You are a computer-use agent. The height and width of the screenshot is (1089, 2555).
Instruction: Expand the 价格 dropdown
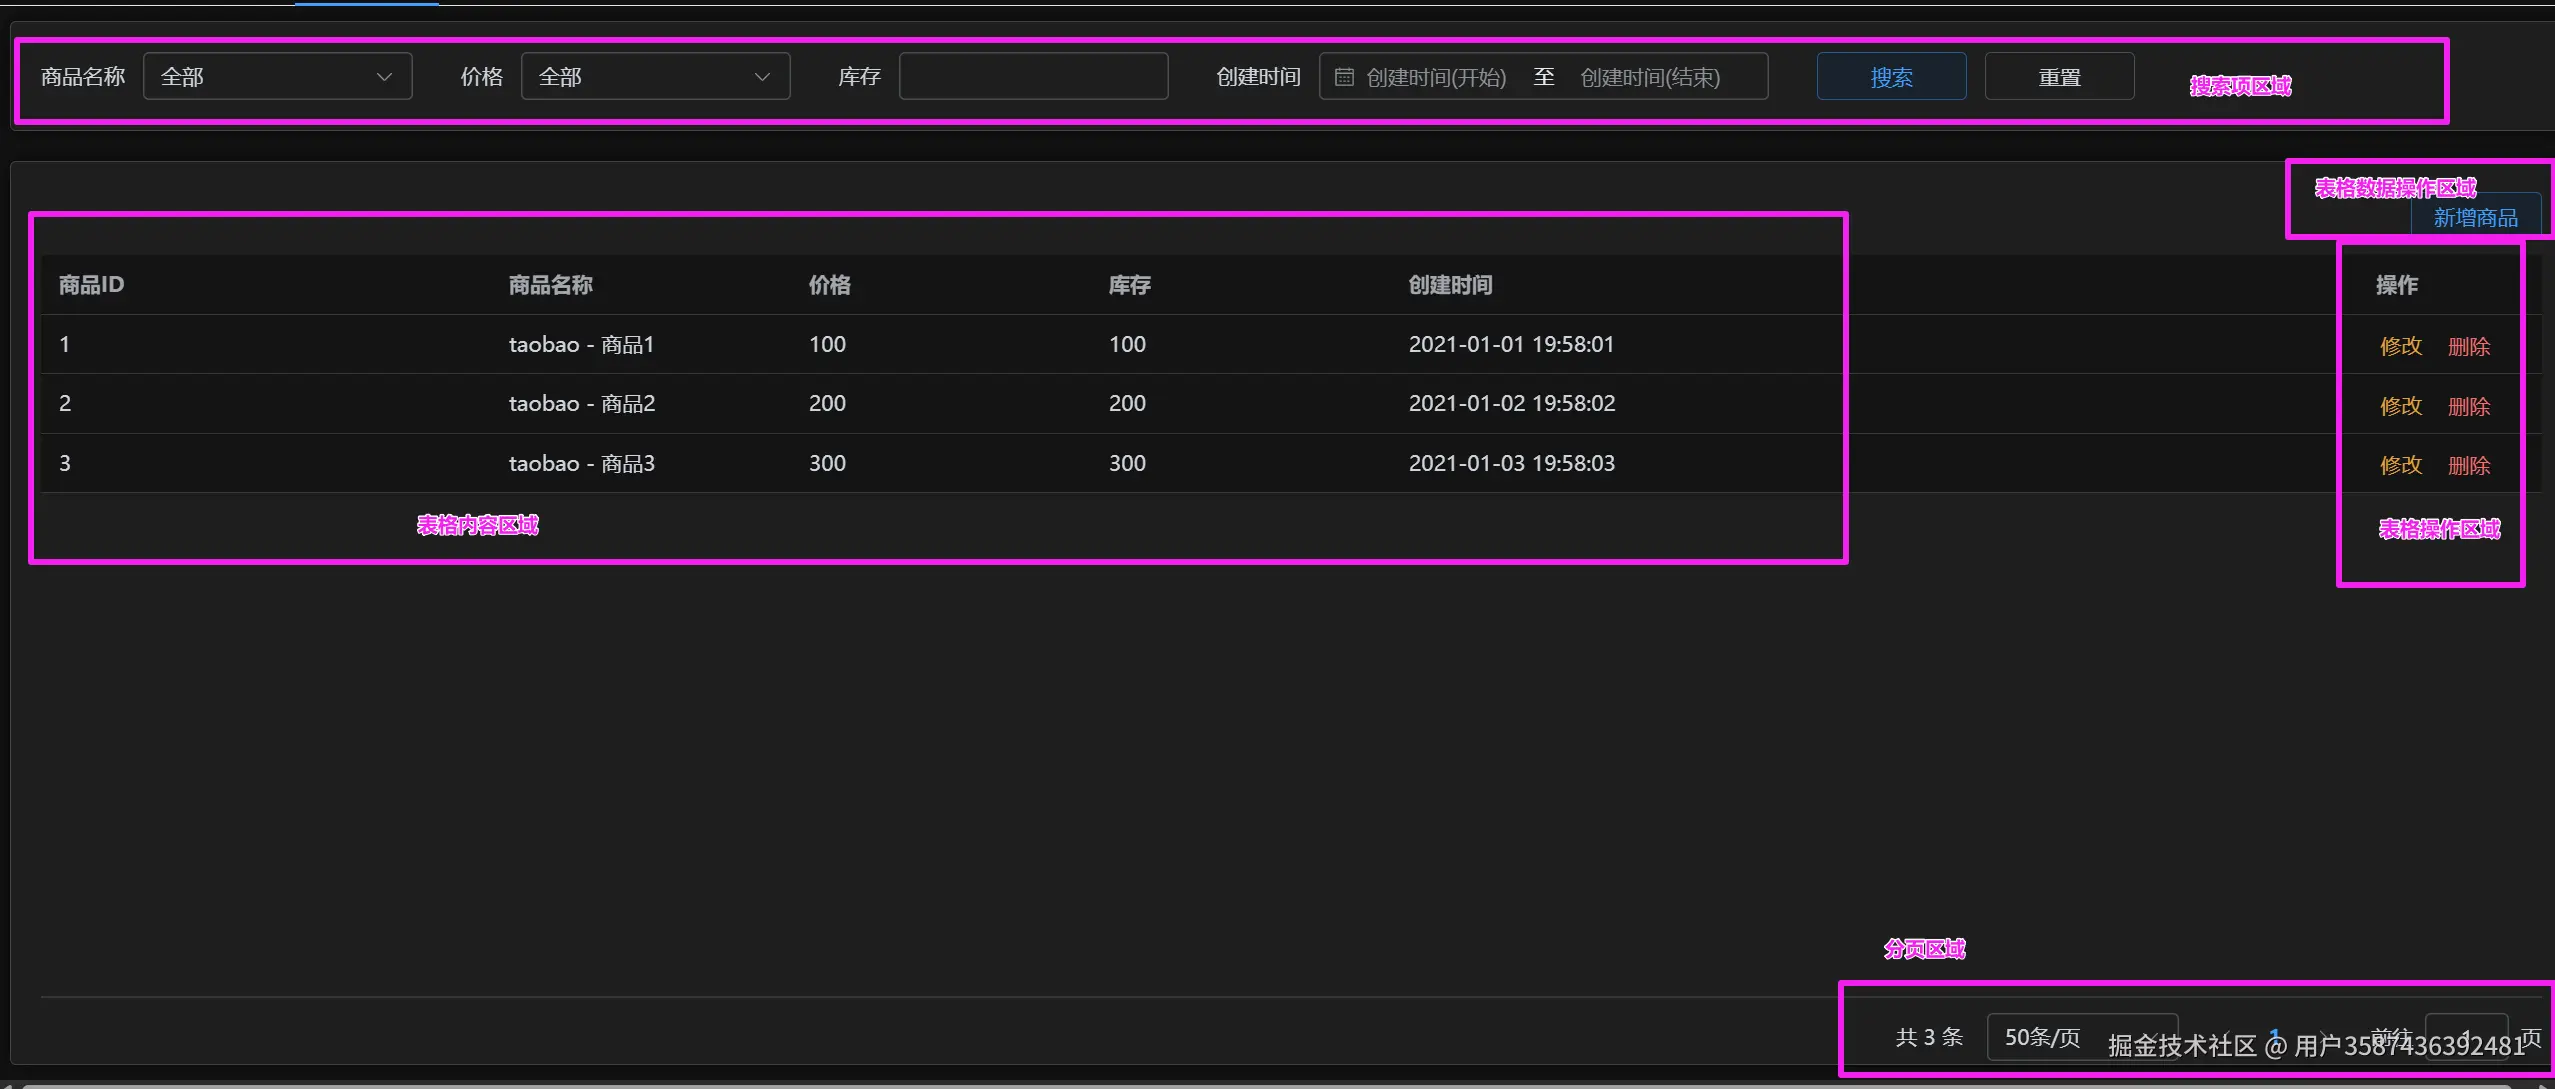[655, 77]
